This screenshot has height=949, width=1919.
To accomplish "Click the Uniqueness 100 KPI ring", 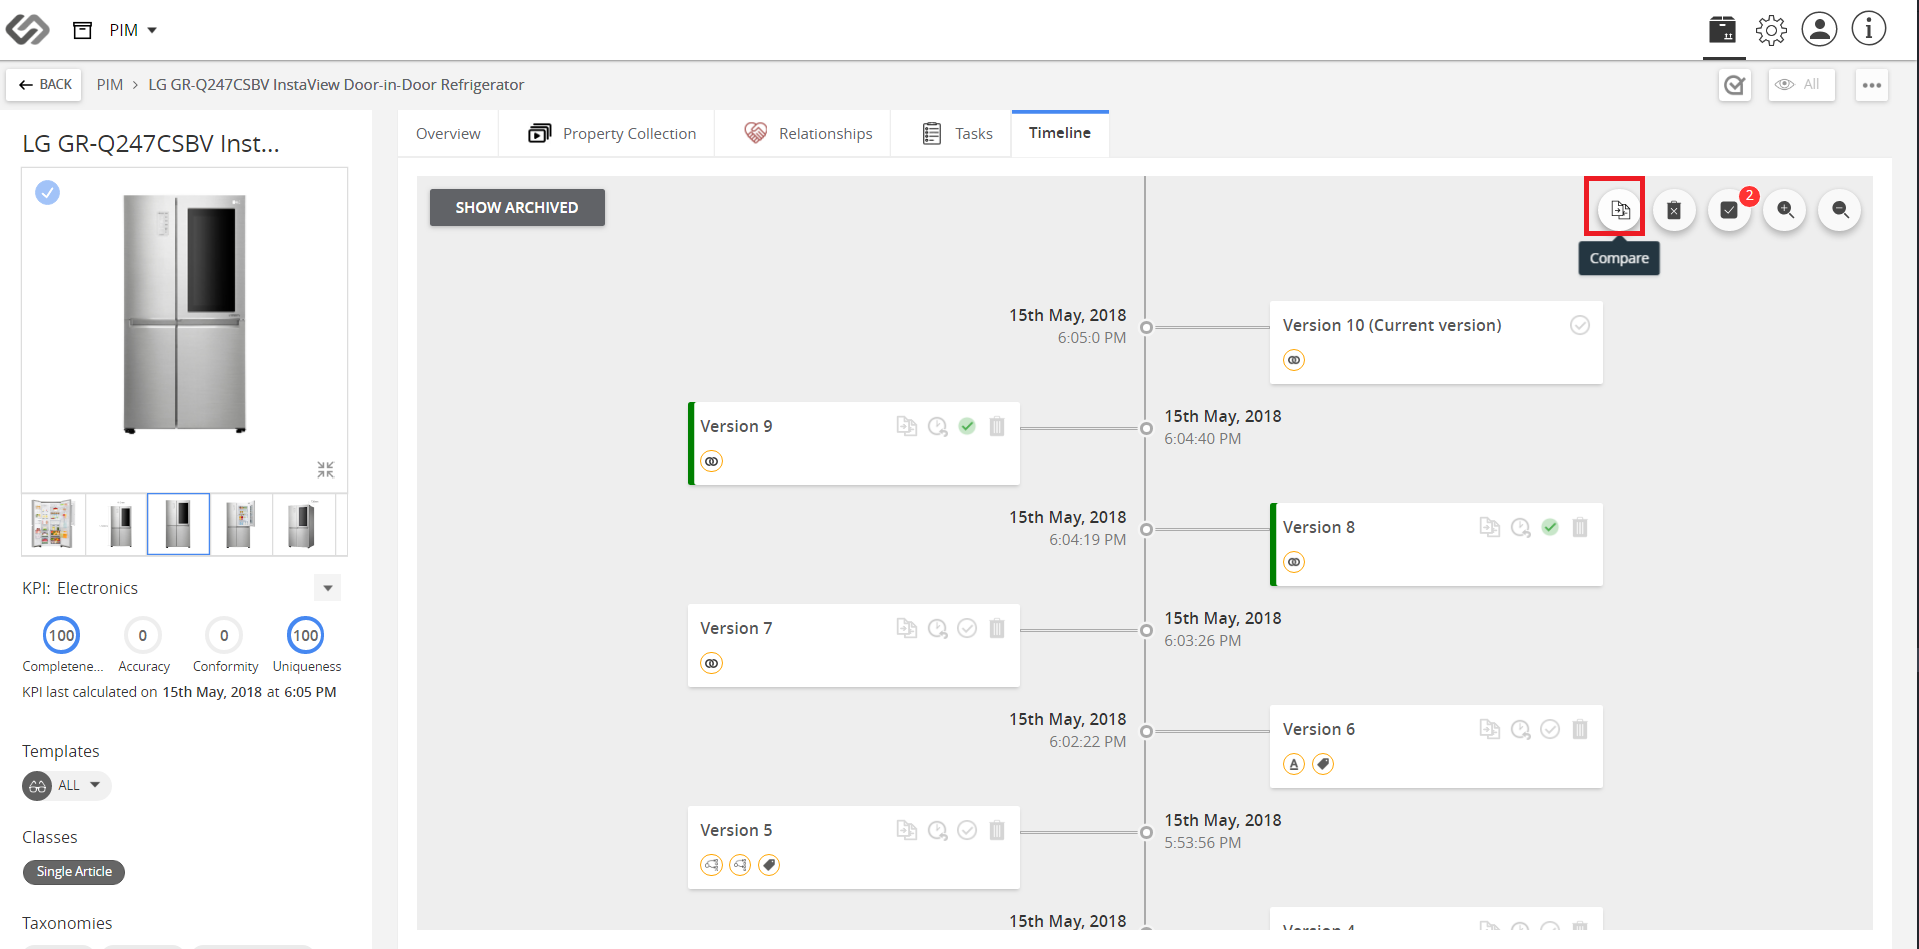I will 306,636.
